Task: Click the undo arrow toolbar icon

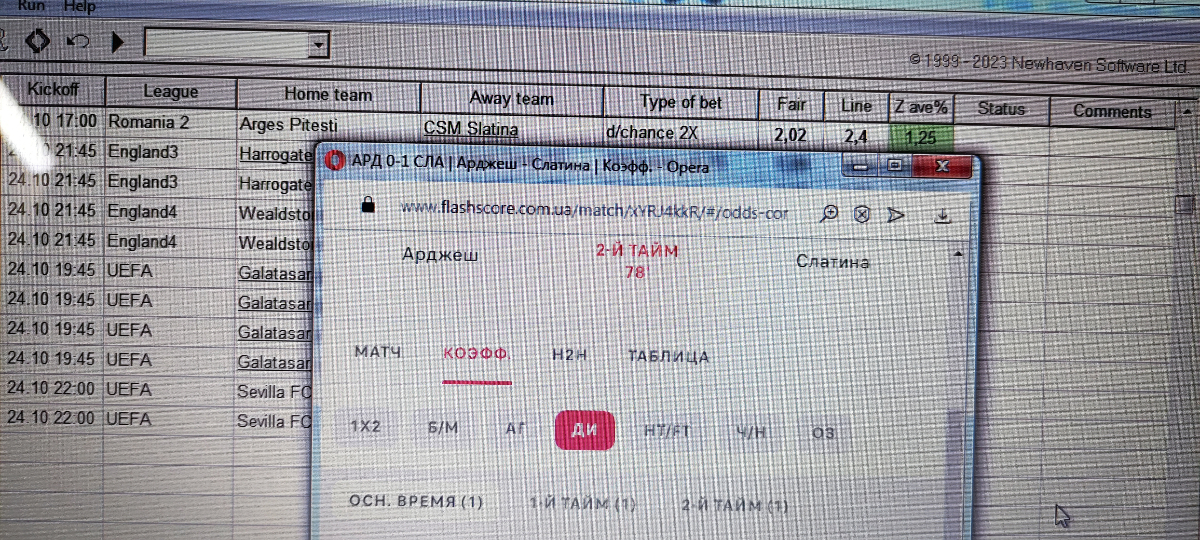Action: coord(78,42)
